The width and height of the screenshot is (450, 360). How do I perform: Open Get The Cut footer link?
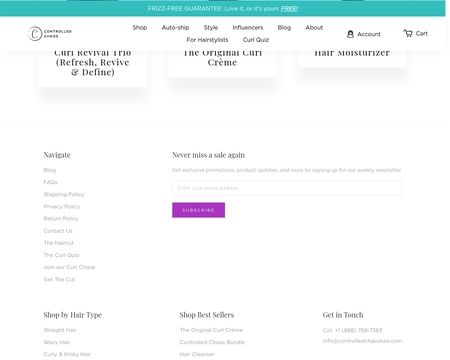point(59,279)
